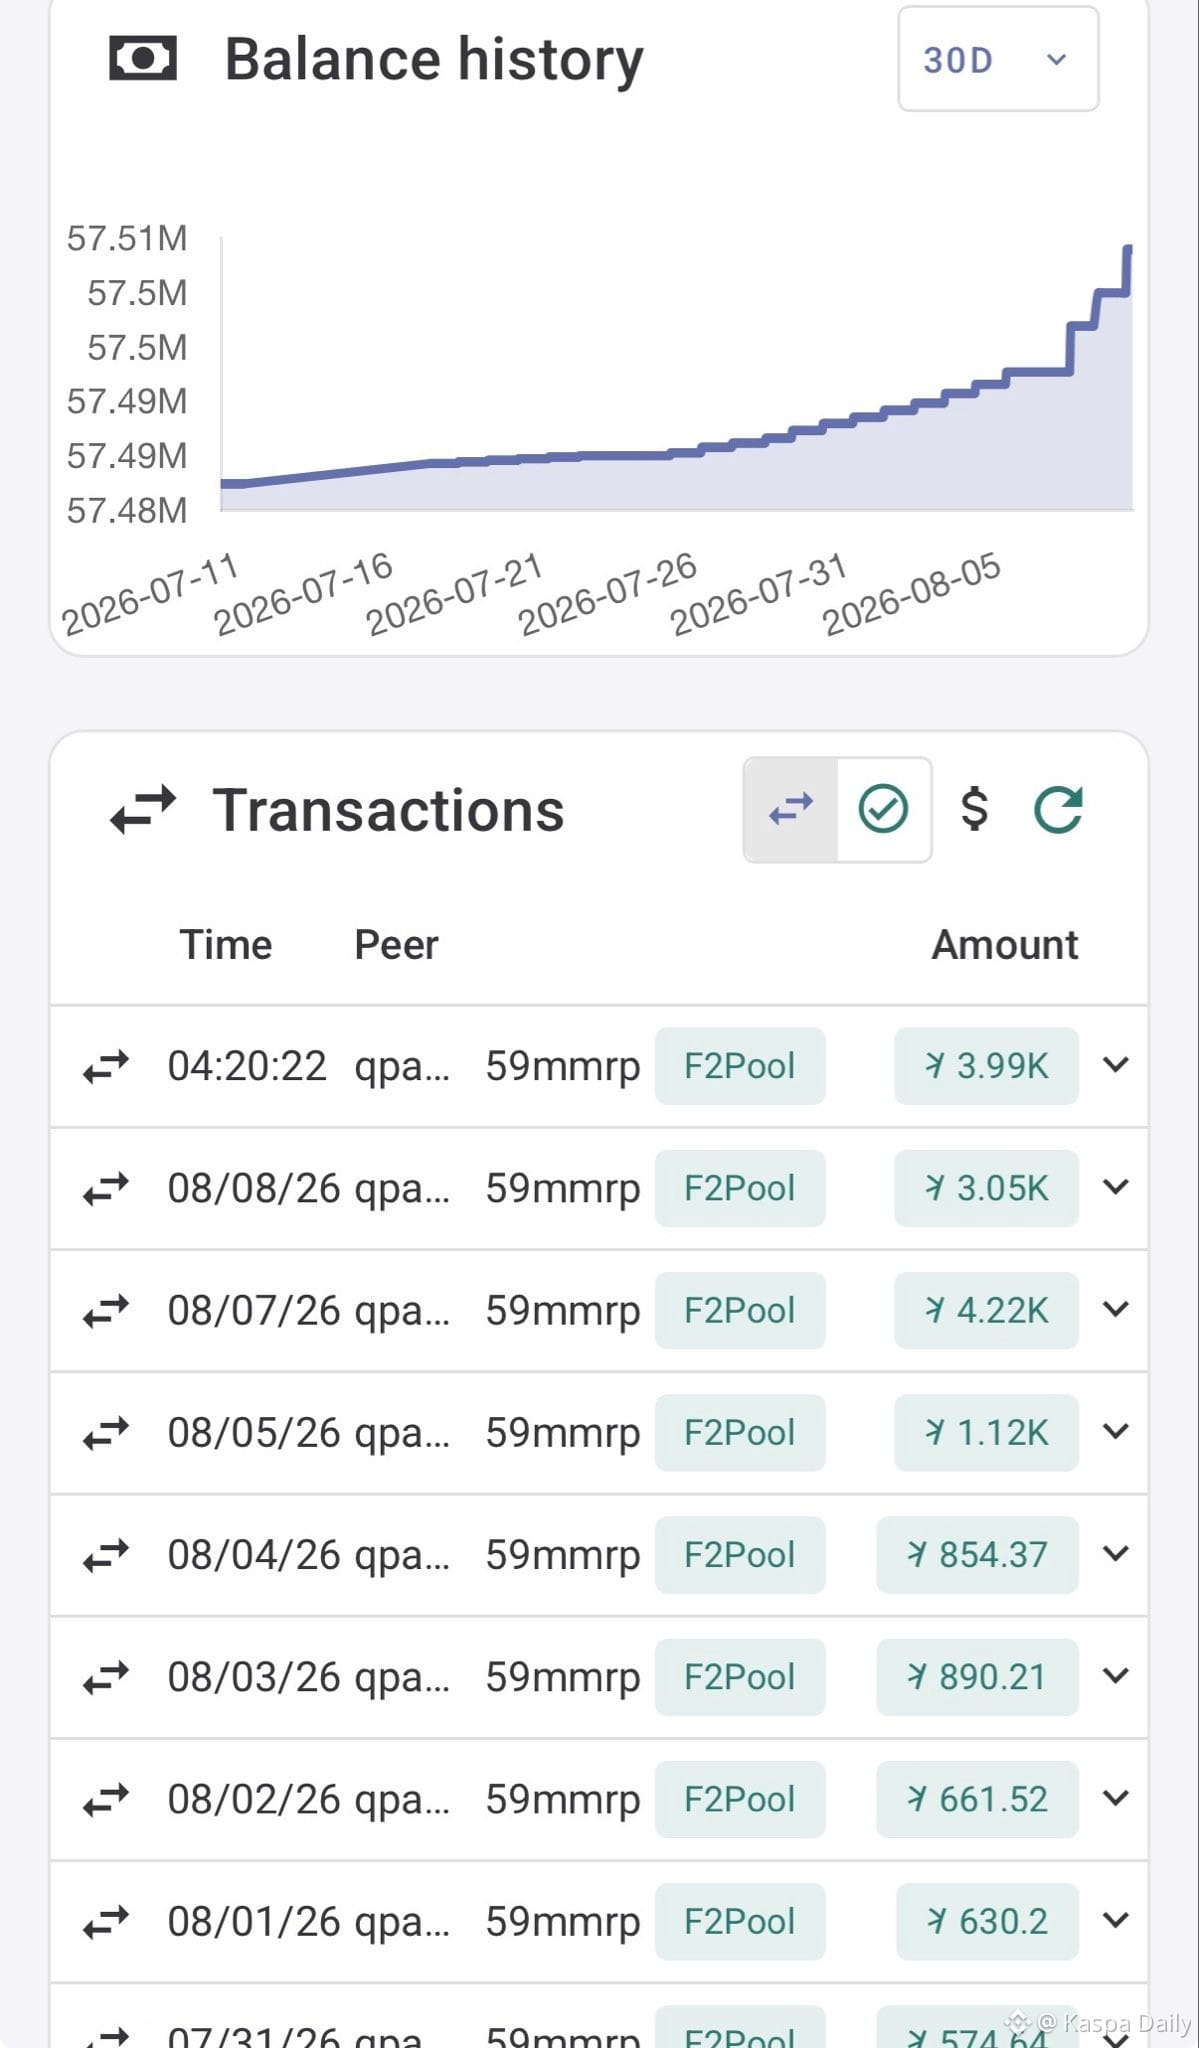Click transfer icon on 08/01/26 row
The height and width of the screenshot is (2048, 1199).
tap(106, 1921)
